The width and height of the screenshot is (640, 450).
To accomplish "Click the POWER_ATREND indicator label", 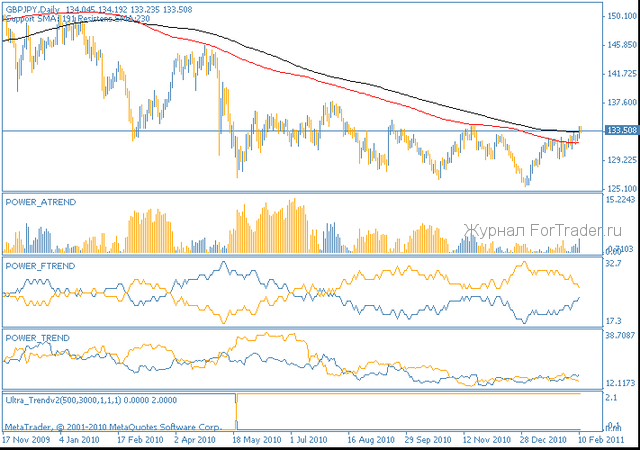I will pyautogui.click(x=41, y=202).
